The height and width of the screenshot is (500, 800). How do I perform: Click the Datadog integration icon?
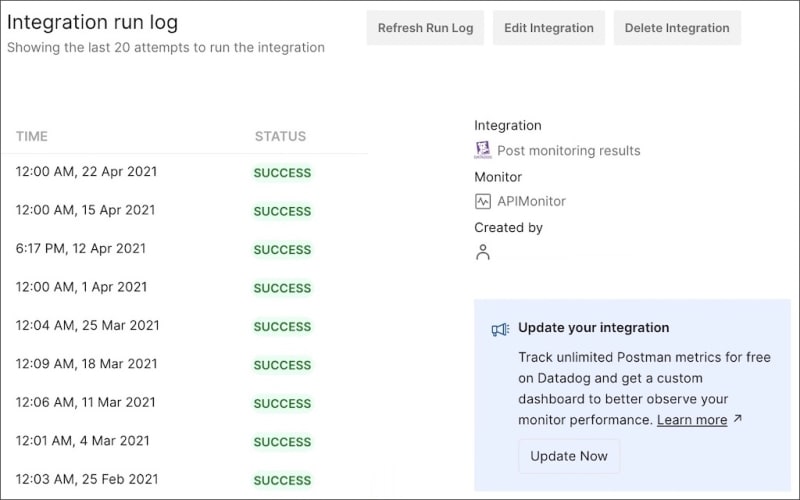coord(483,150)
